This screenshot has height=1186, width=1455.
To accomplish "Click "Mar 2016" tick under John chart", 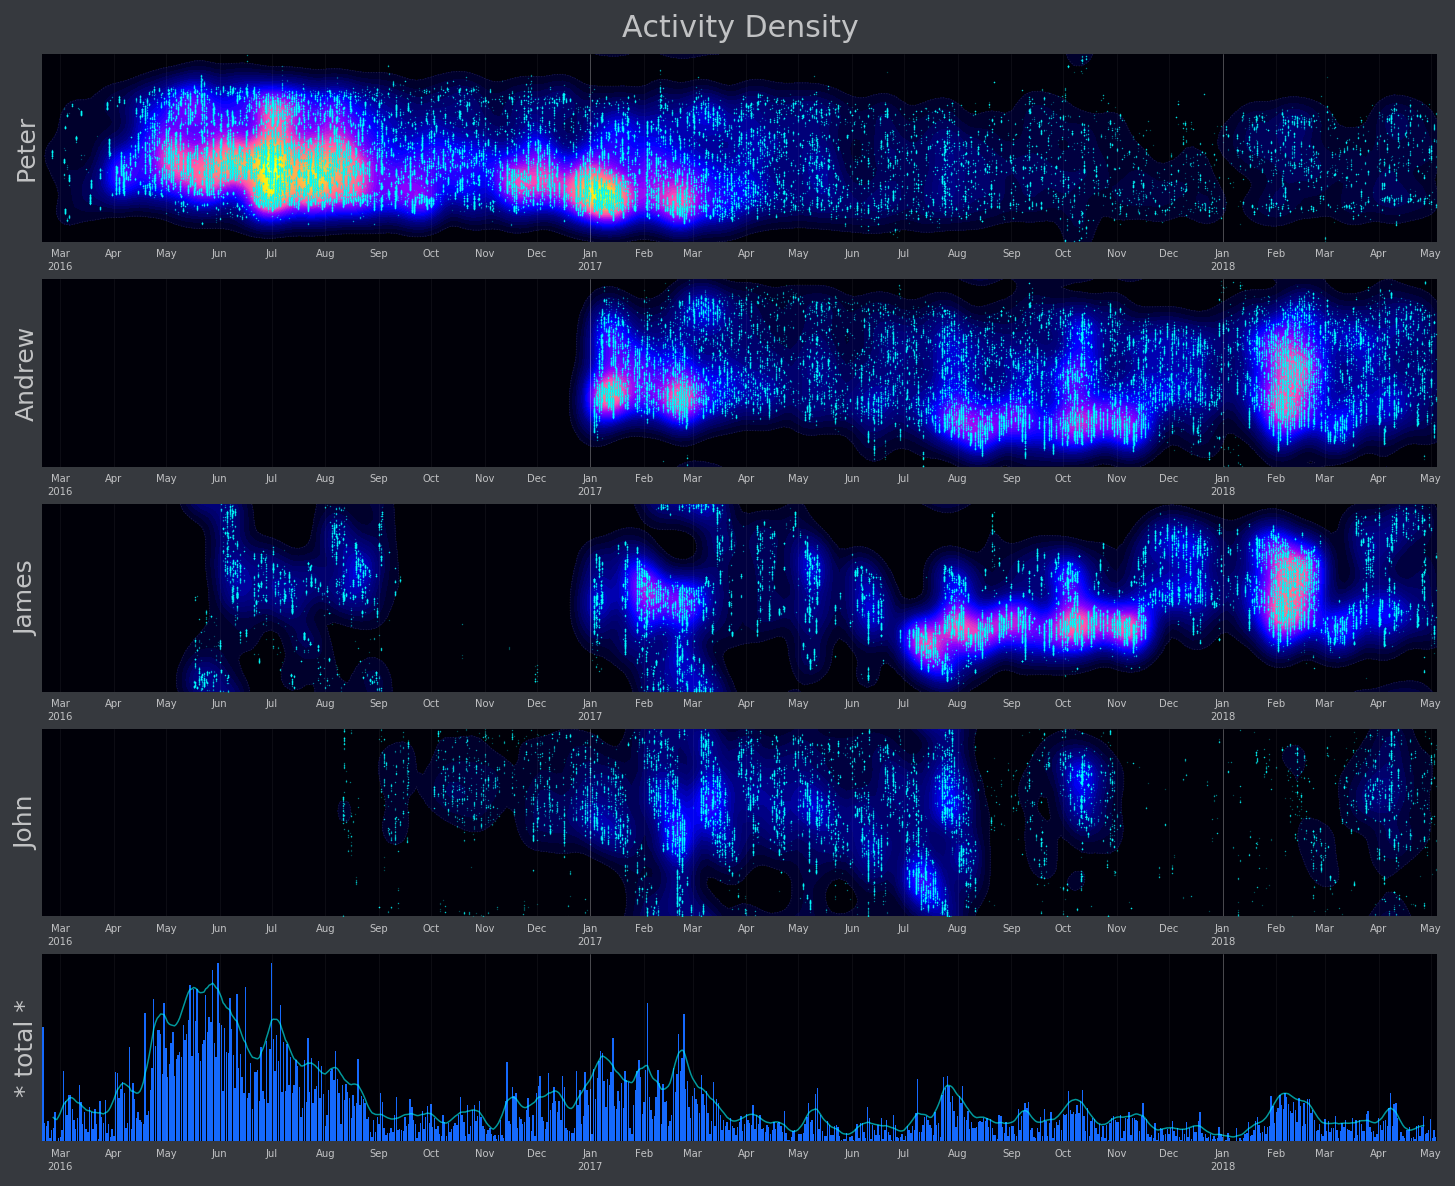I will [x=60, y=935].
